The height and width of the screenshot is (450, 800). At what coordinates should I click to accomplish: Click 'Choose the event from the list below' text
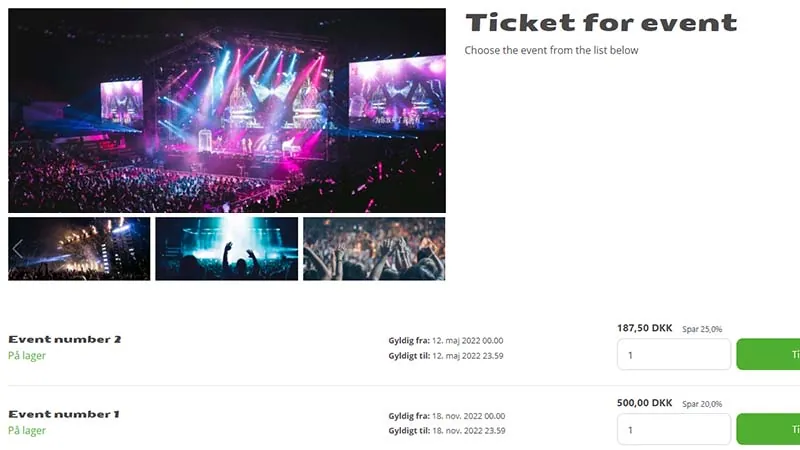click(x=552, y=51)
